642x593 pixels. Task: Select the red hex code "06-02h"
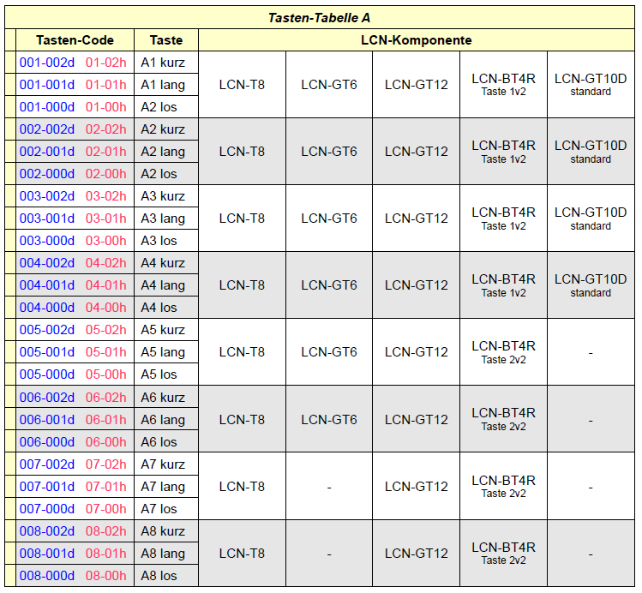tap(106, 397)
